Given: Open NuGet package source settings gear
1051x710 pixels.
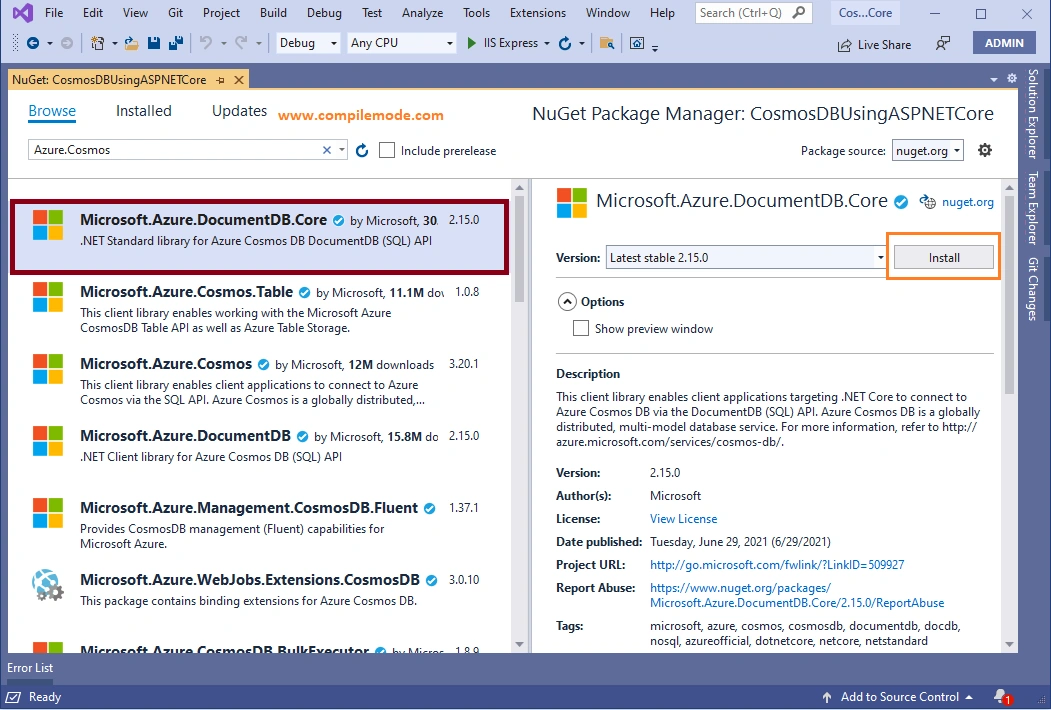Looking at the screenshot, I should (x=985, y=150).
